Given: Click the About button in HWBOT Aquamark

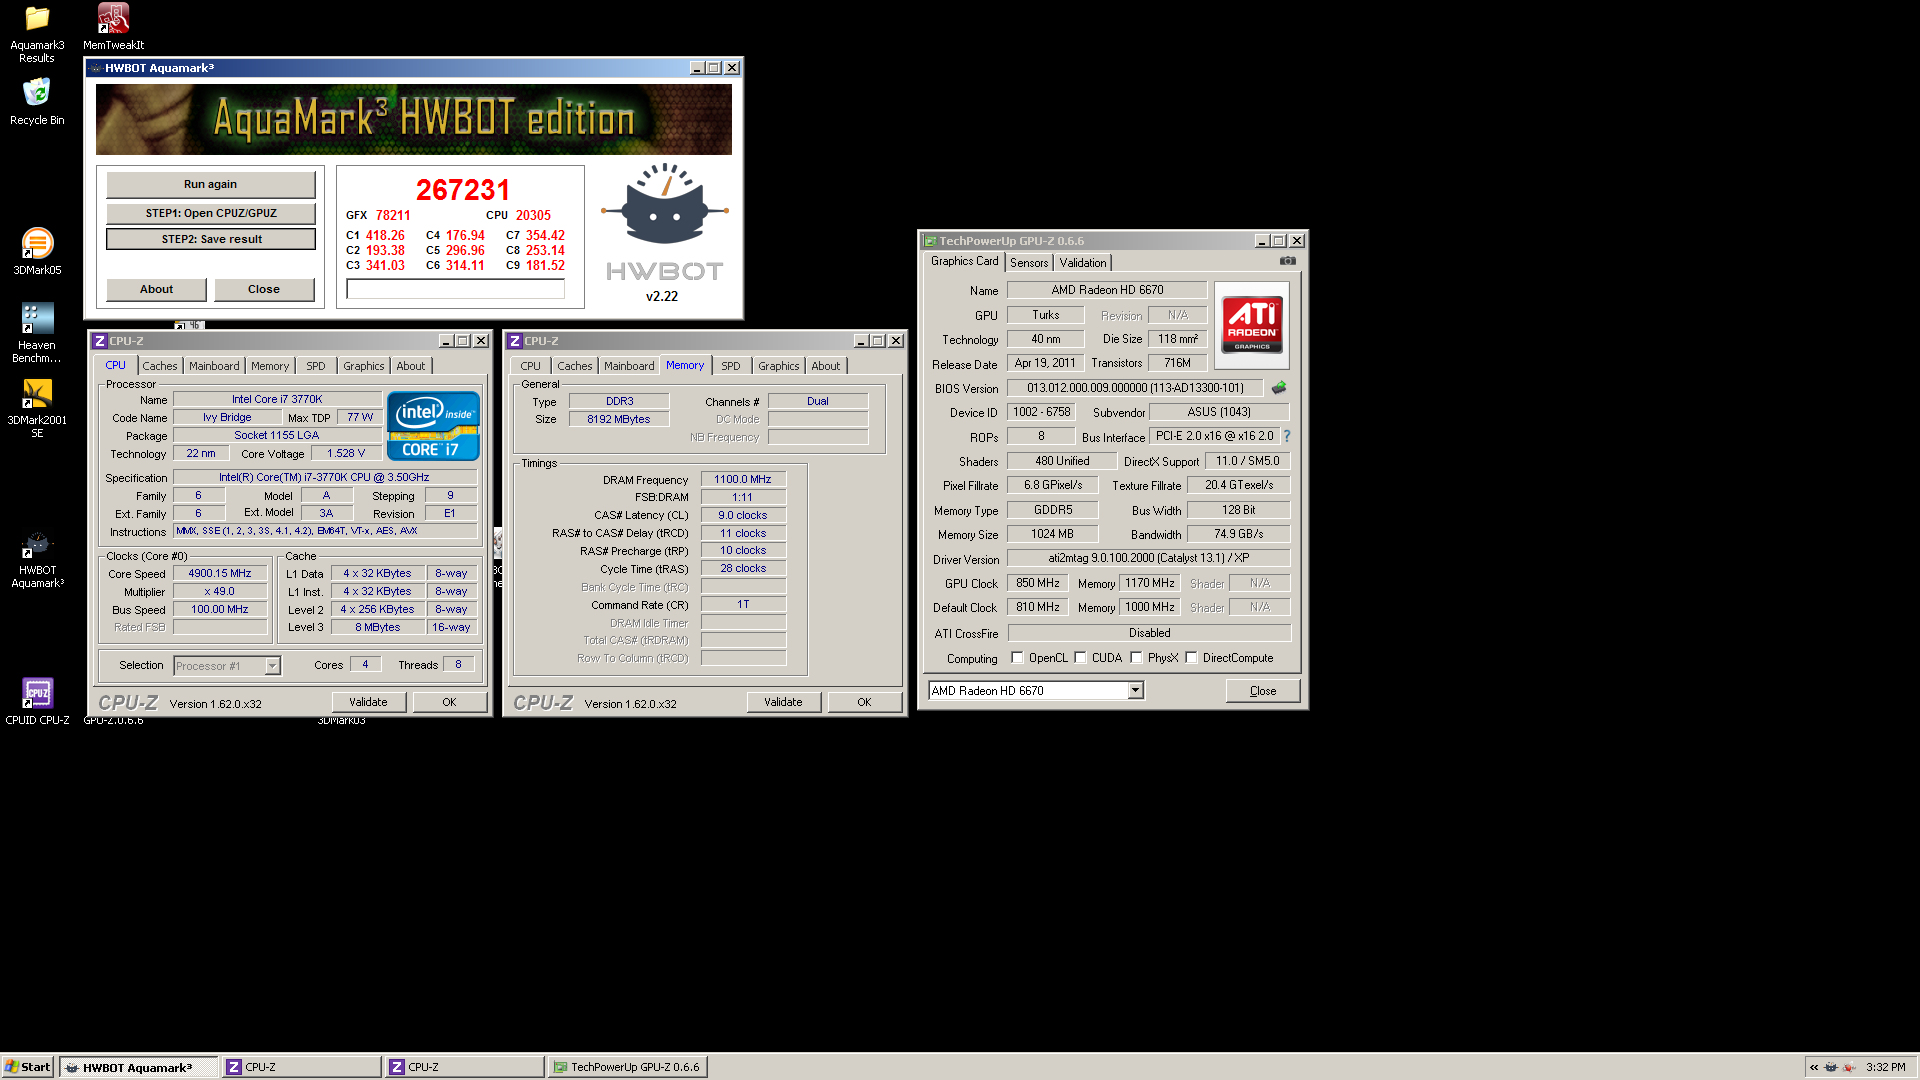Looking at the screenshot, I should [x=156, y=289].
